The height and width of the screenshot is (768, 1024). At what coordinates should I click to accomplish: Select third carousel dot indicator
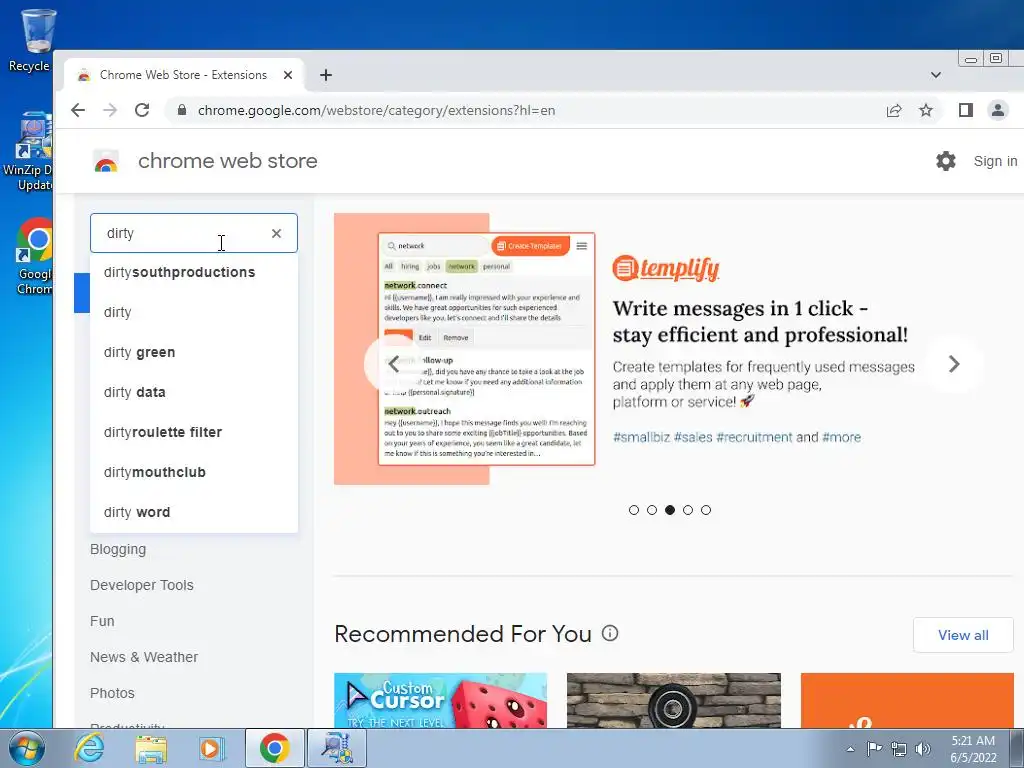[x=670, y=510]
